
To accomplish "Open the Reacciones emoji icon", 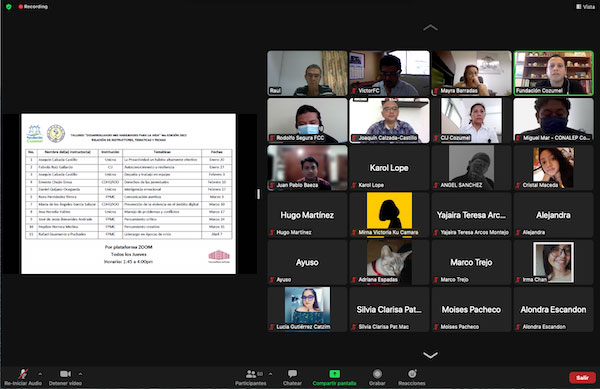I will [x=412, y=374].
